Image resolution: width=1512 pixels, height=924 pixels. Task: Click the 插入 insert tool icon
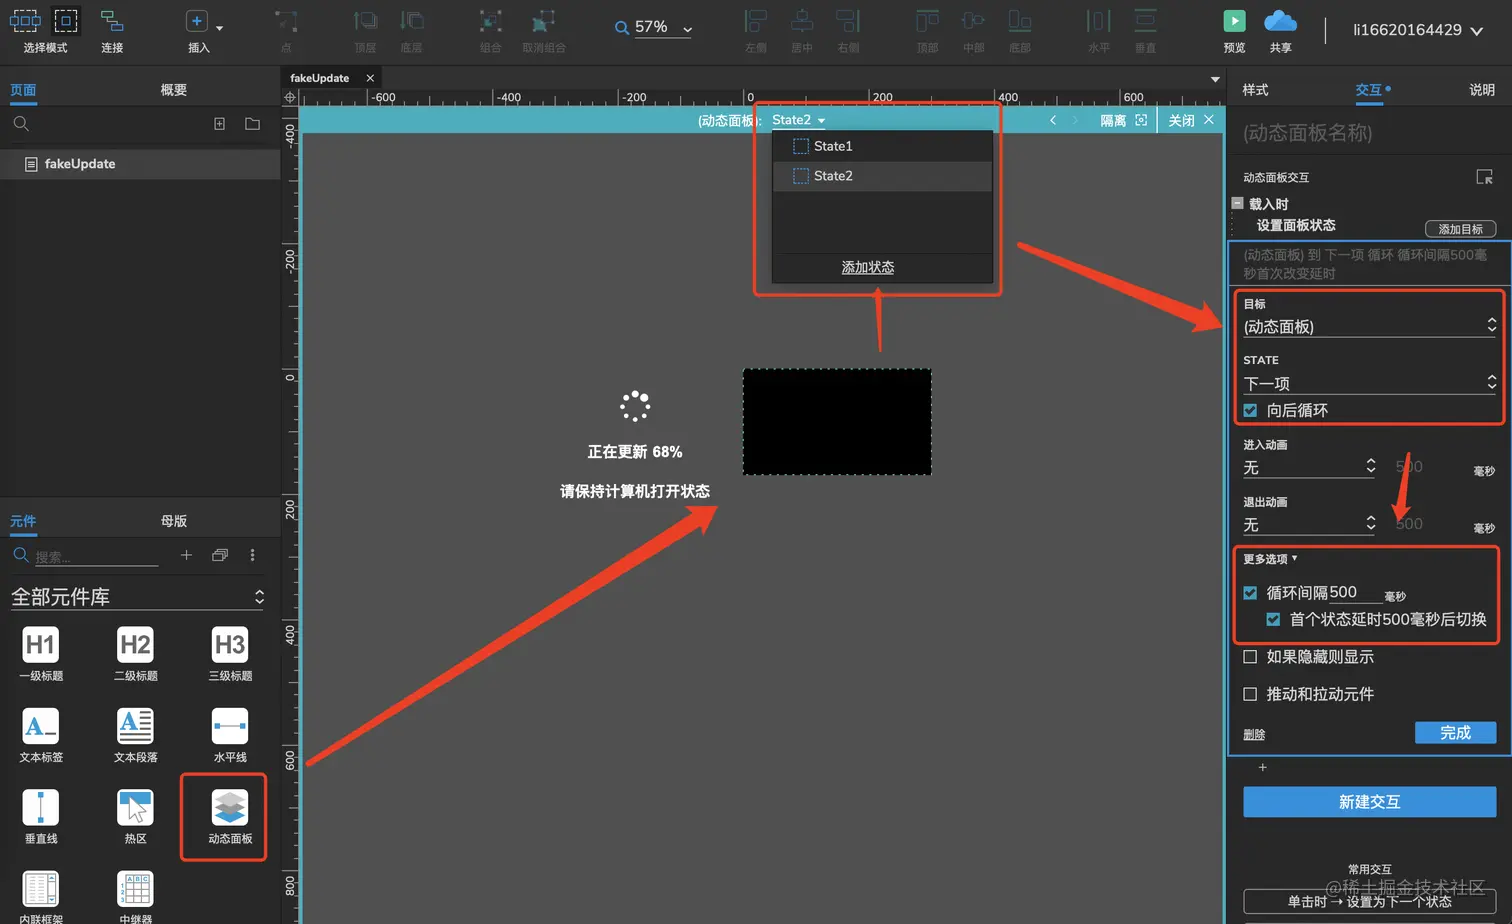pos(197,21)
